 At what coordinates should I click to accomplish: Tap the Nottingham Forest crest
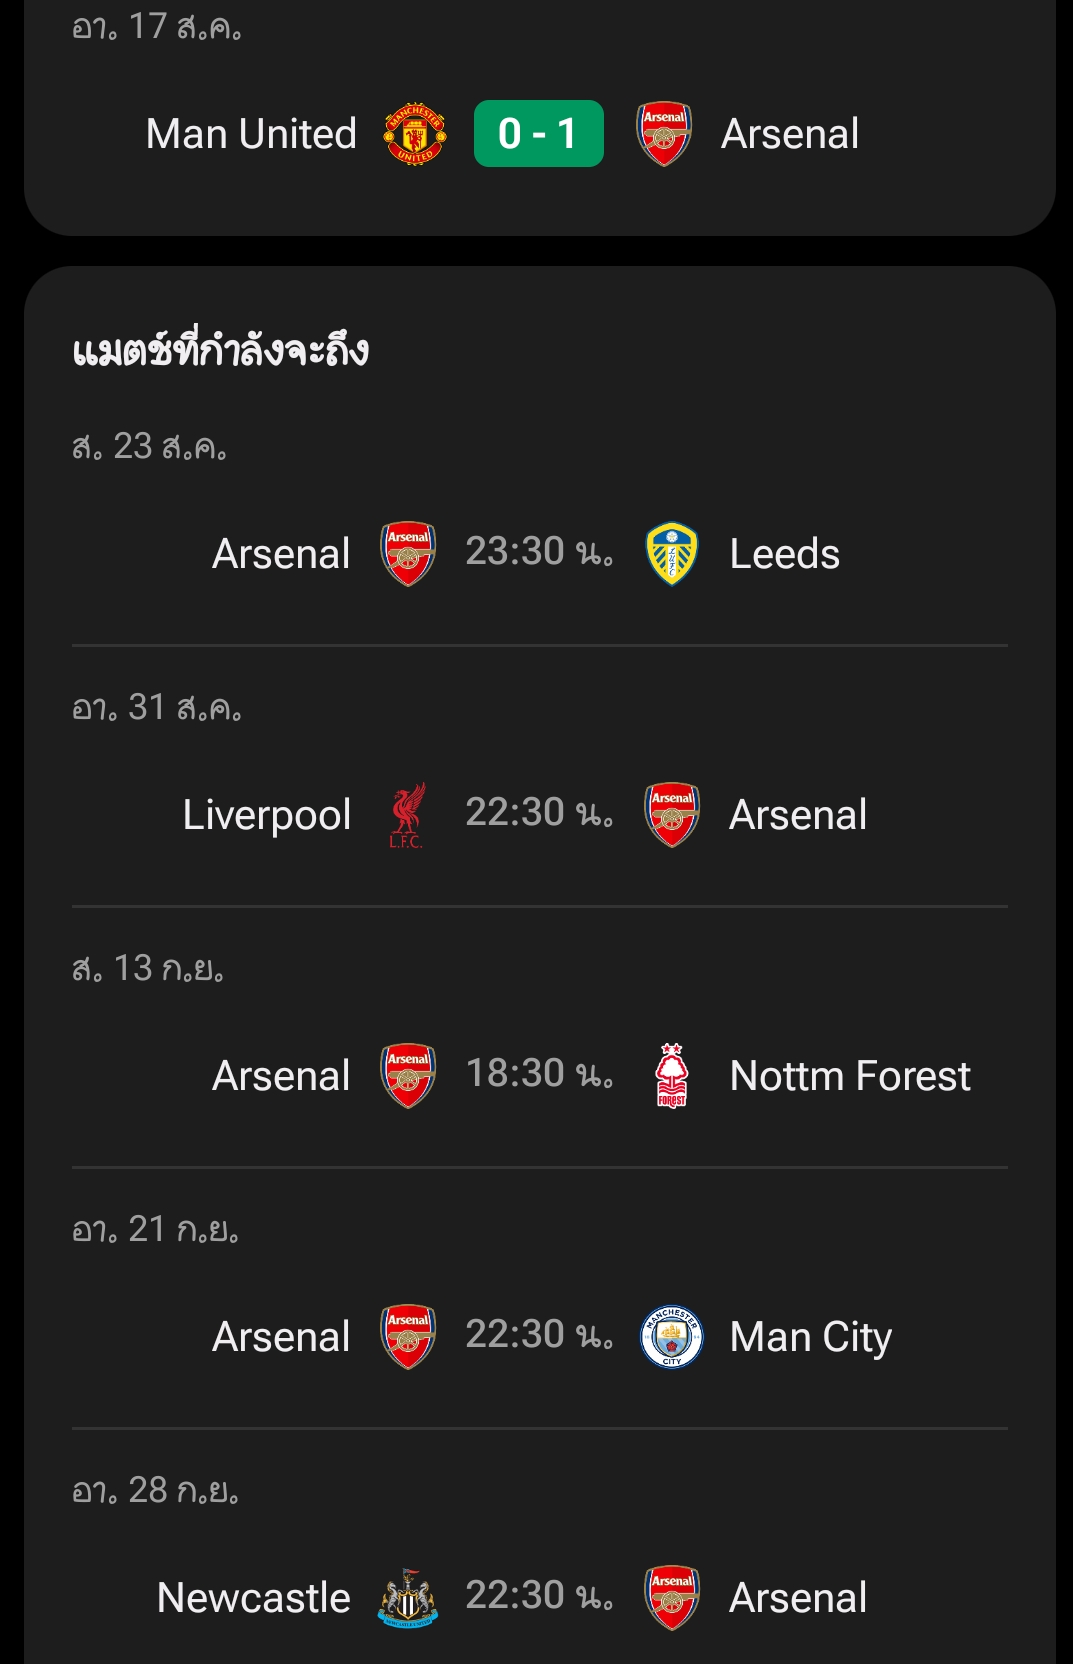tap(671, 1075)
